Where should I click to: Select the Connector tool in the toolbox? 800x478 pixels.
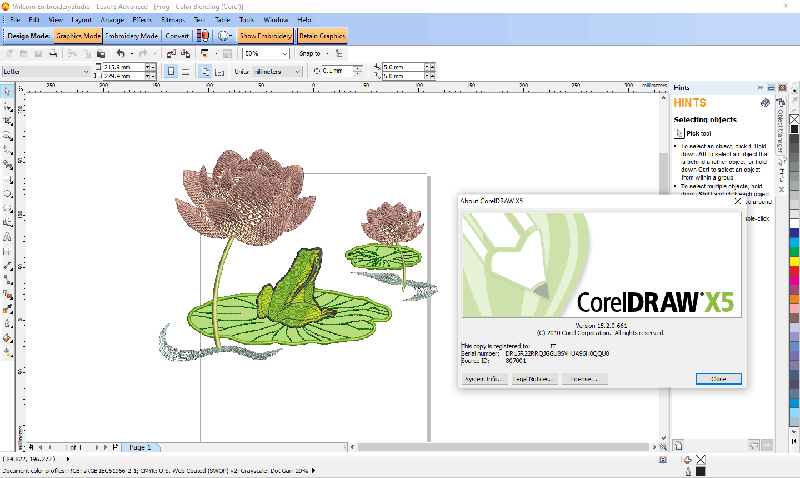pyautogui.click(x=7, y=280)
